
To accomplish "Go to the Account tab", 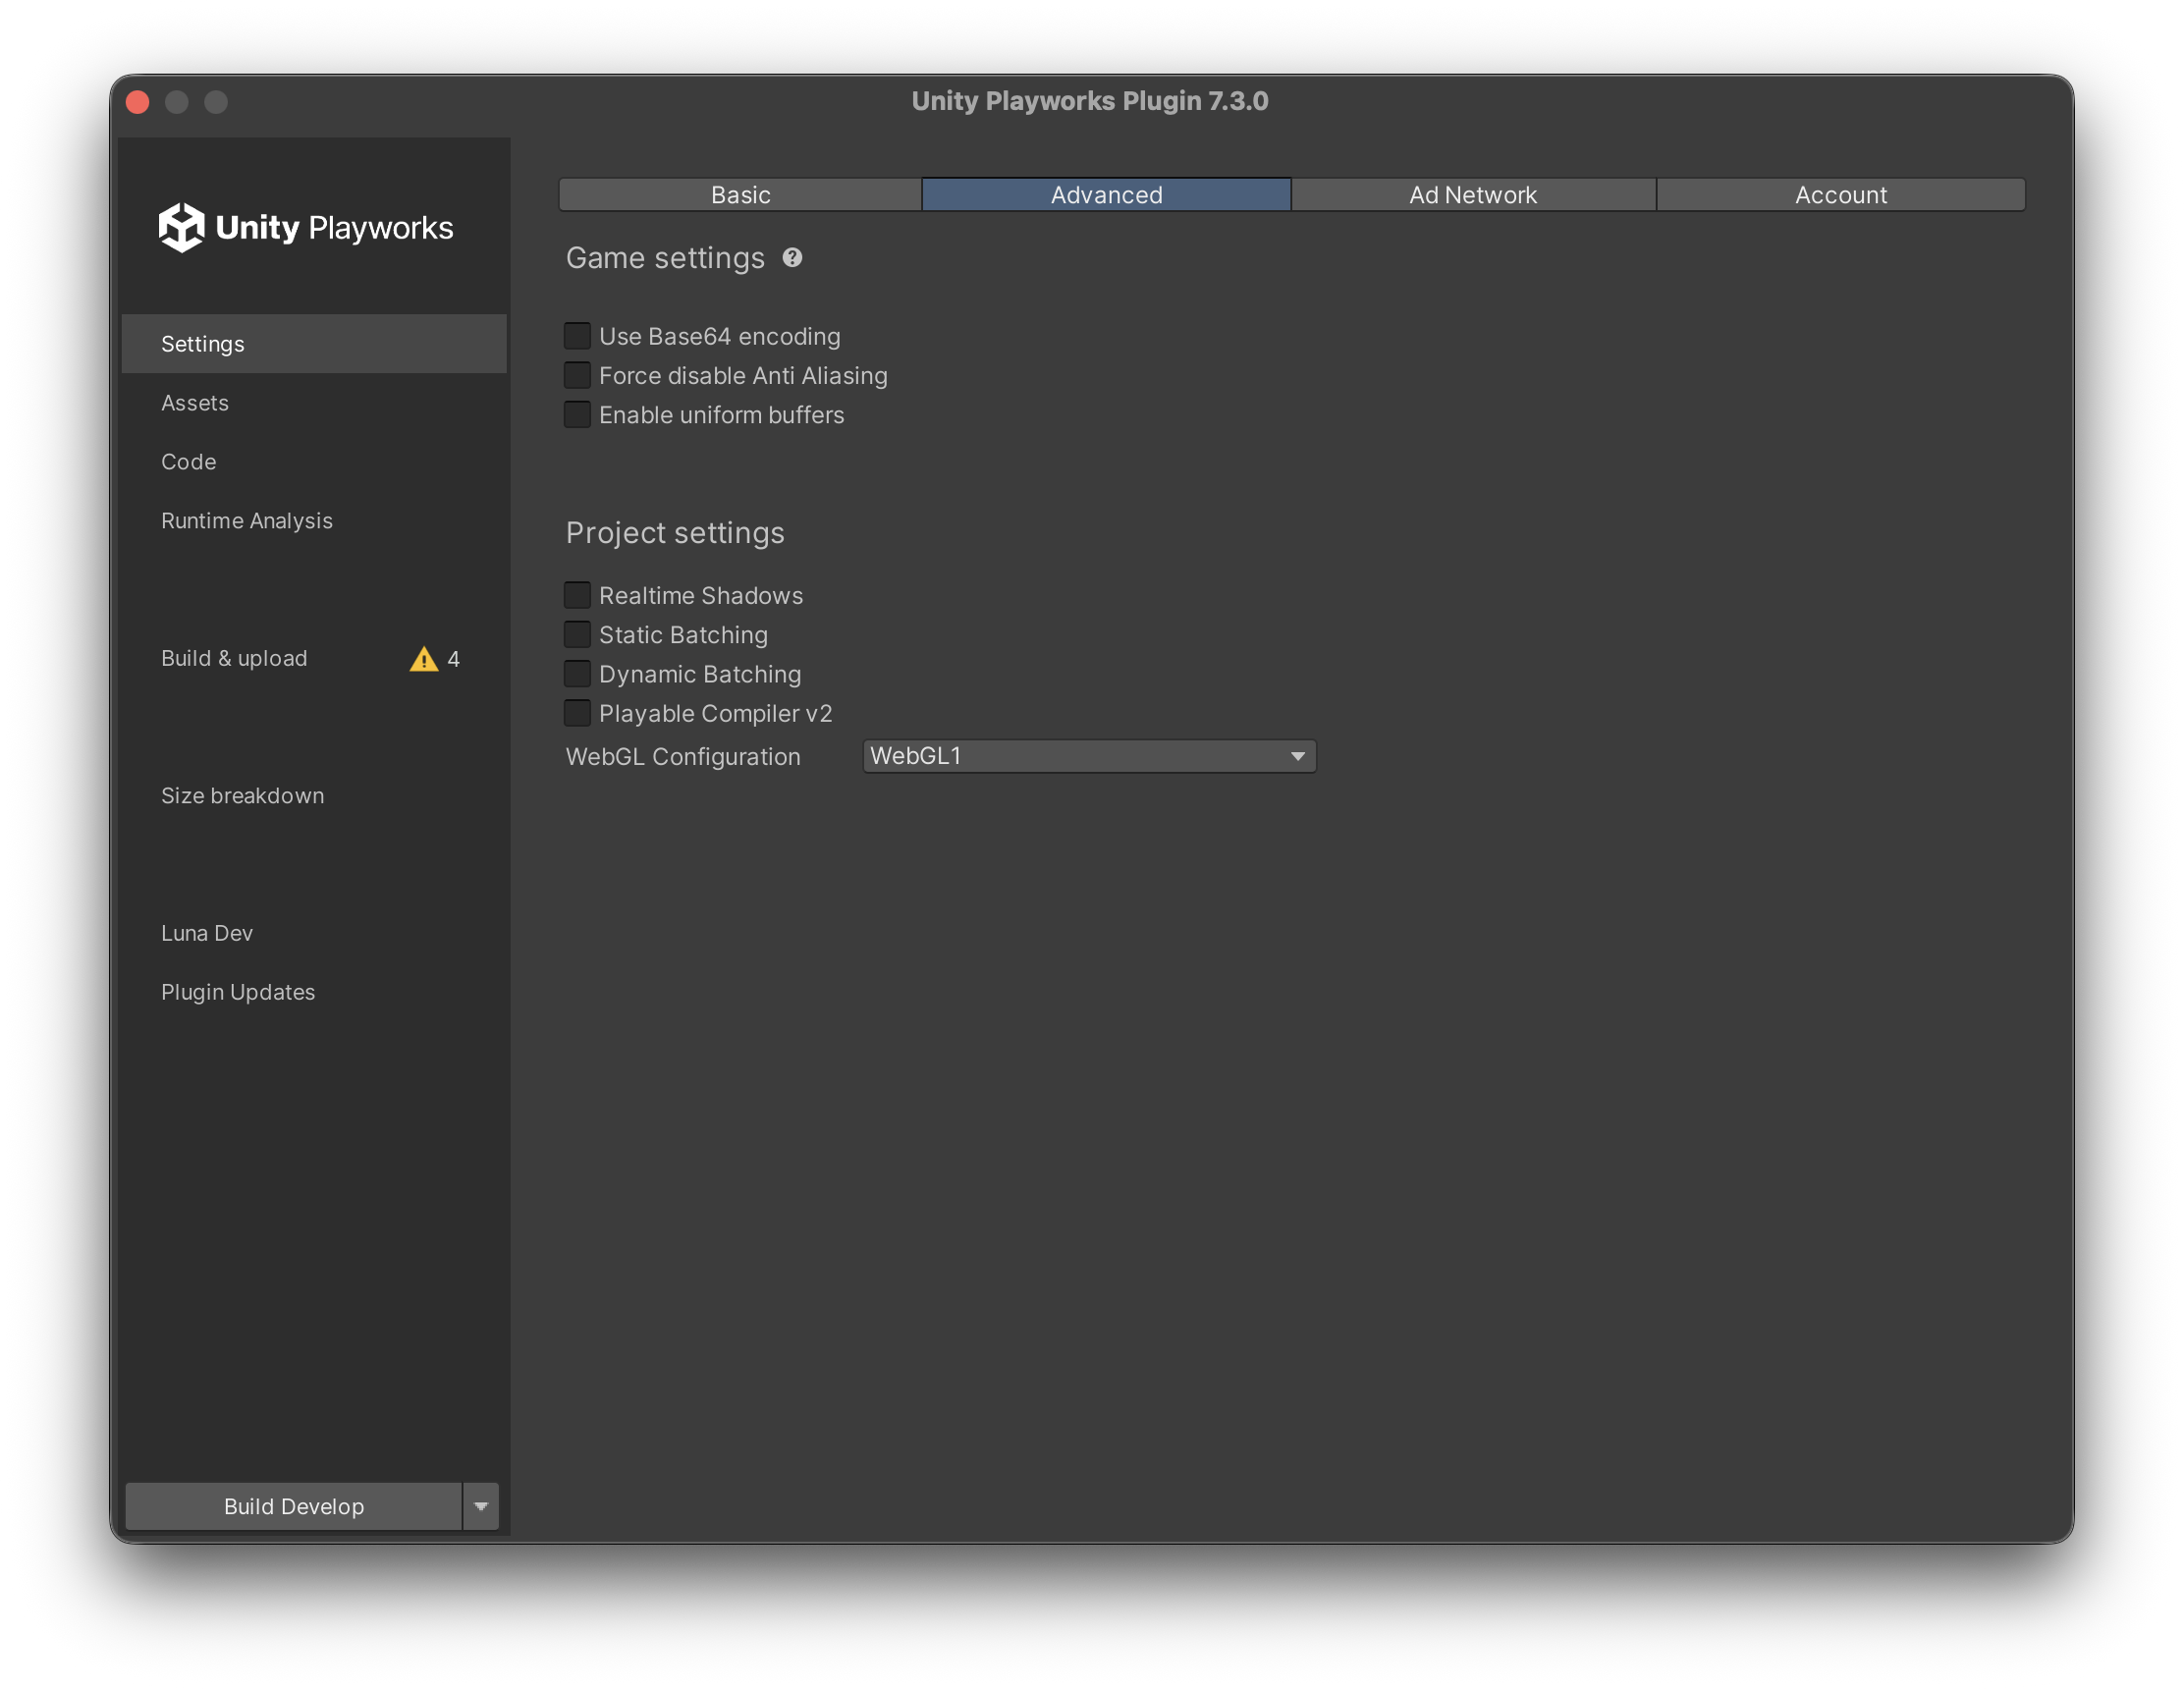I will [x=1841, y=195].
